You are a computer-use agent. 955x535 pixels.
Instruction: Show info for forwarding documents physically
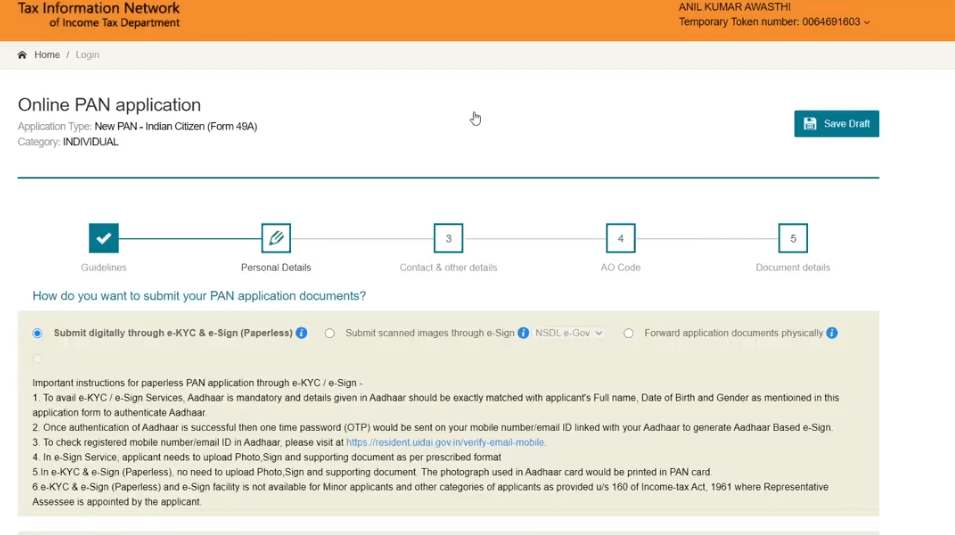point(832,333)
